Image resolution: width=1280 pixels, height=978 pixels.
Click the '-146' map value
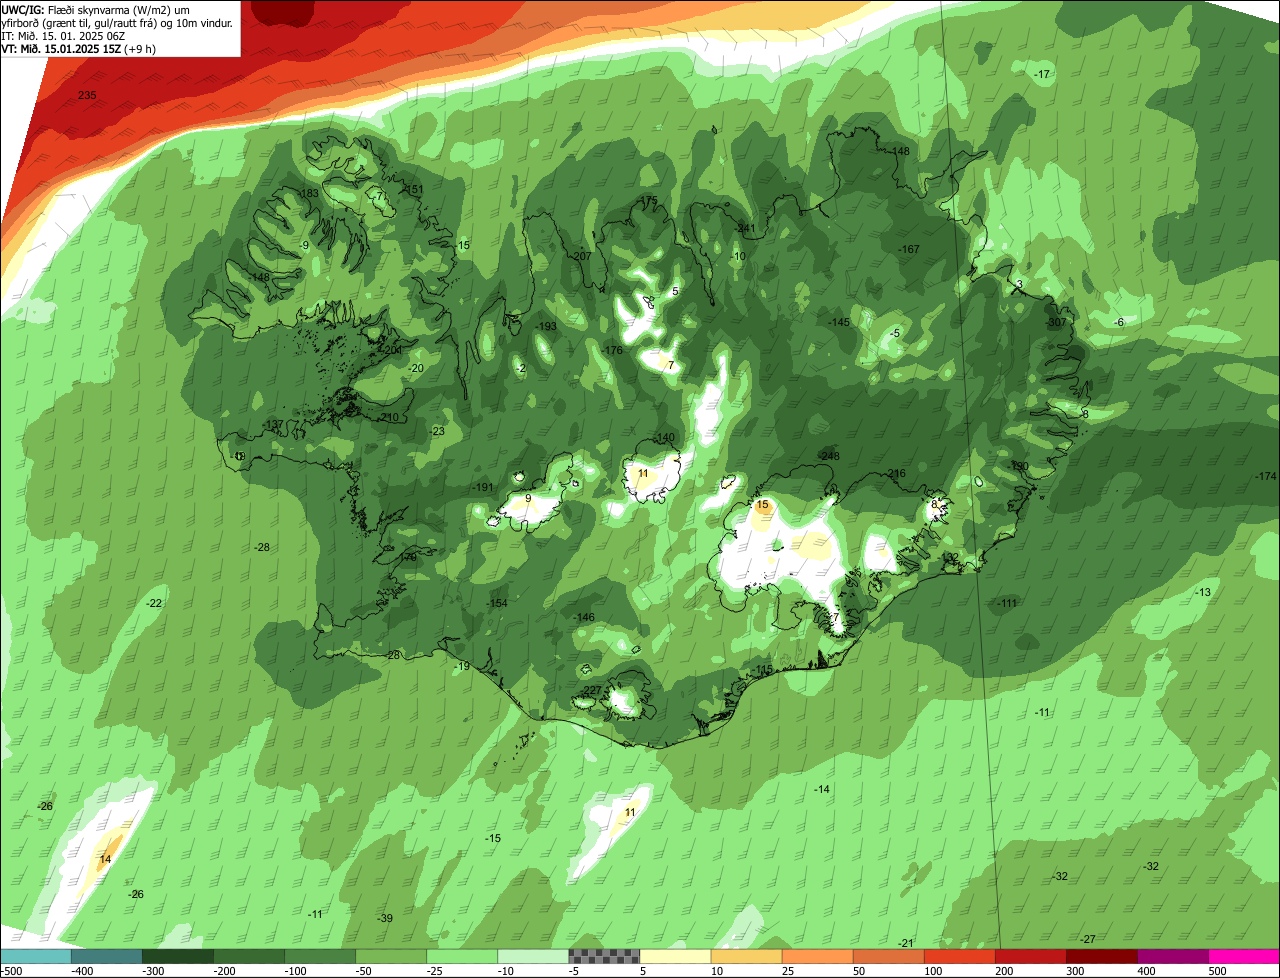pyautogui.click(x=584, y=618)
